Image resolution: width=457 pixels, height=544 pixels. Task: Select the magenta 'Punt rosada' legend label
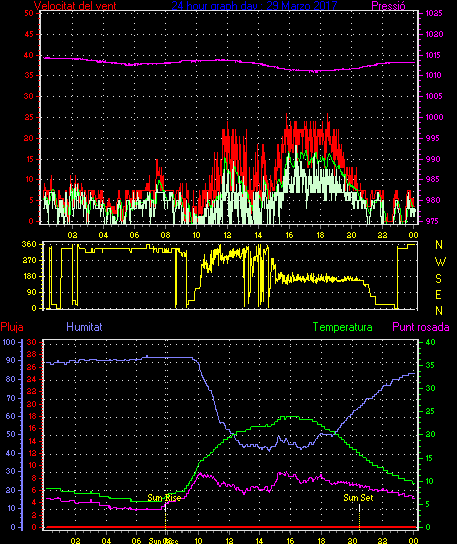pos(421,327)
